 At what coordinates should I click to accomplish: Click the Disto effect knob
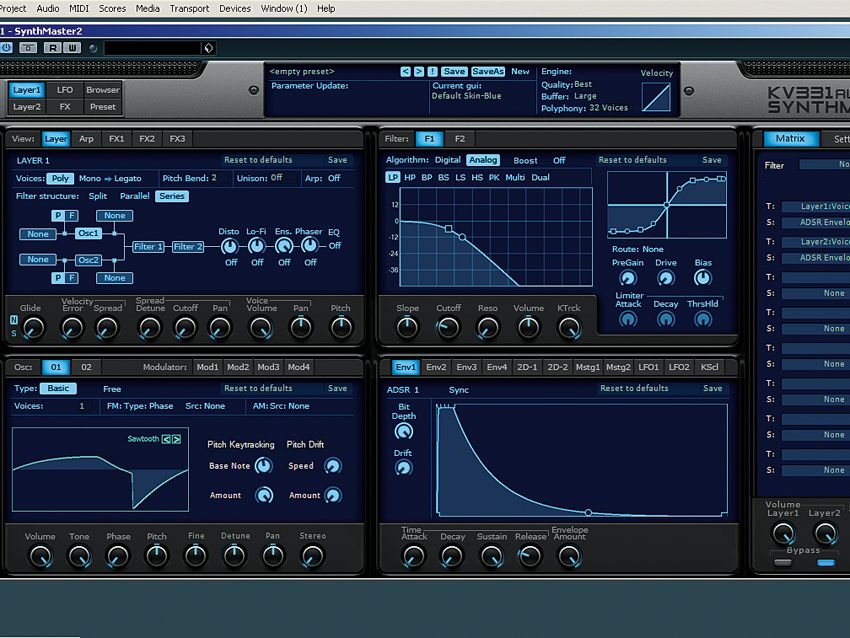click(230, 246)
